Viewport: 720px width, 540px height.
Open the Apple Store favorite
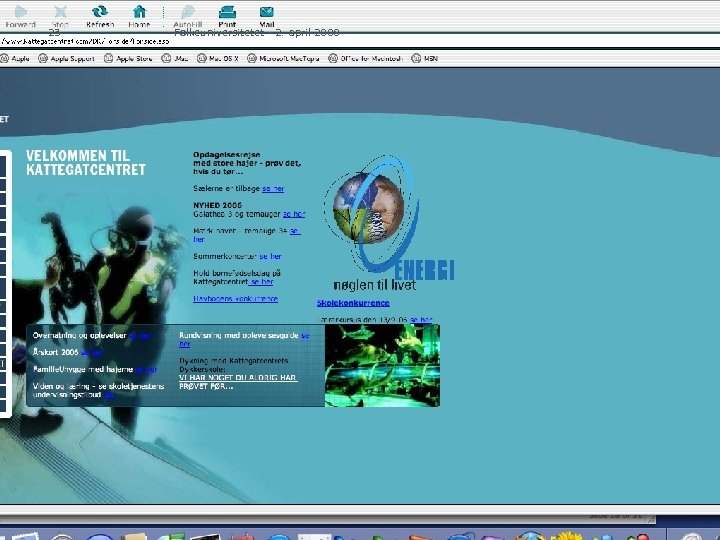coord(128,58)
